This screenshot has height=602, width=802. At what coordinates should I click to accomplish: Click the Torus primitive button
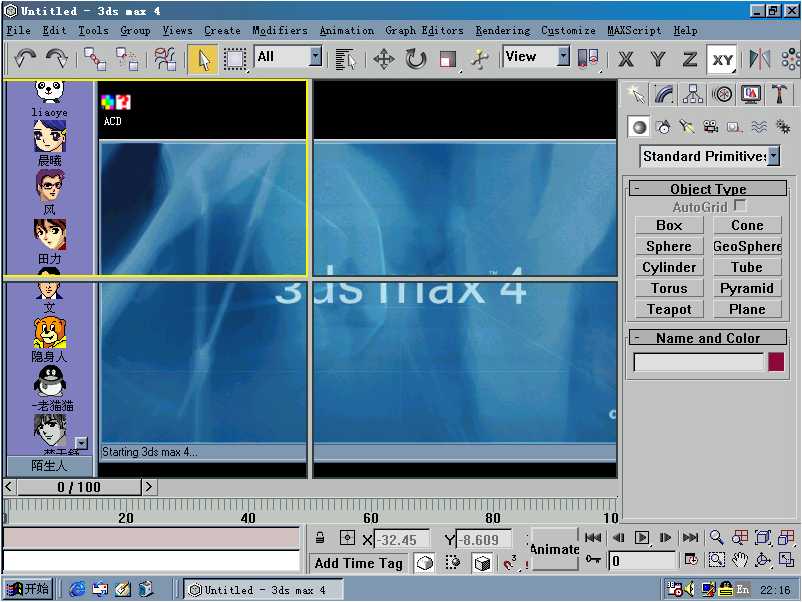click(x=669, y=288)
